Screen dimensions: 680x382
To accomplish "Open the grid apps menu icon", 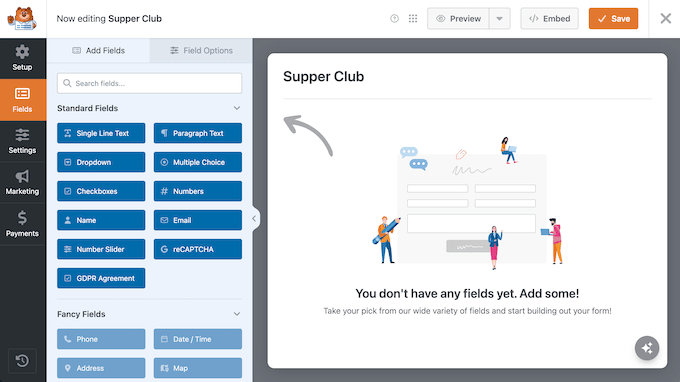I will [413, 19].
